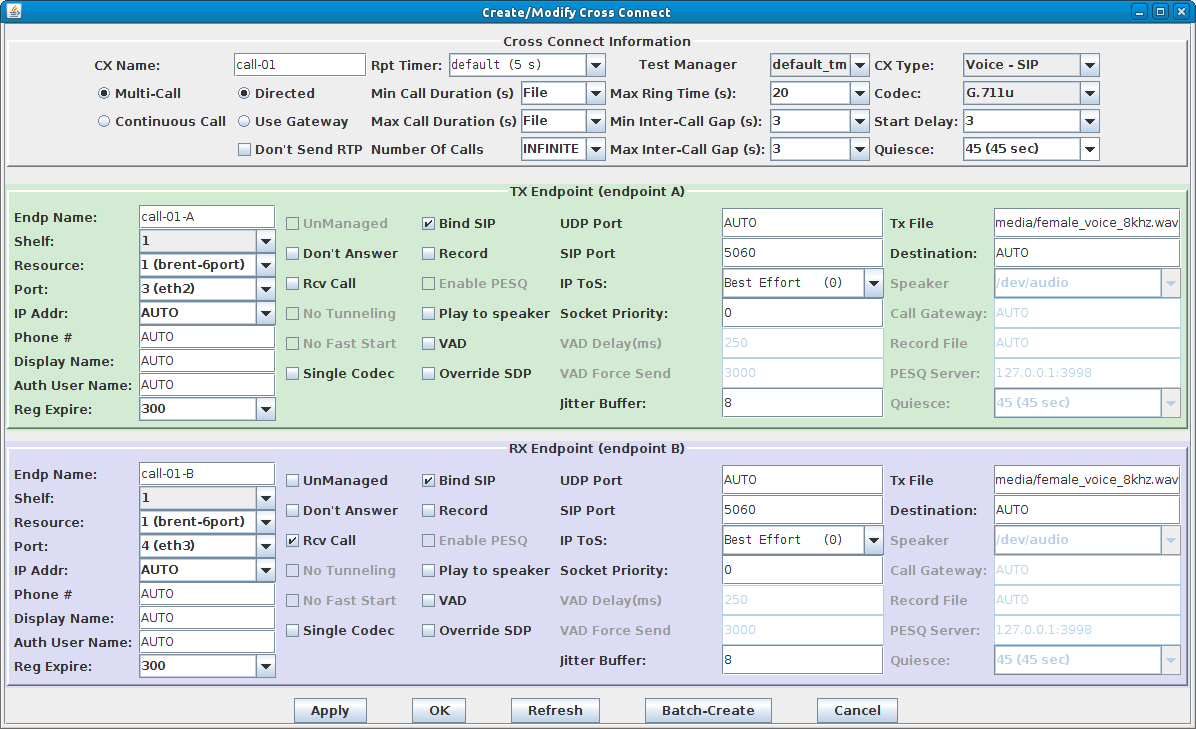1196x729 pixels.
Task: Open the Min Inter-Call Gap dropdown
Action: tap(860, 121)
